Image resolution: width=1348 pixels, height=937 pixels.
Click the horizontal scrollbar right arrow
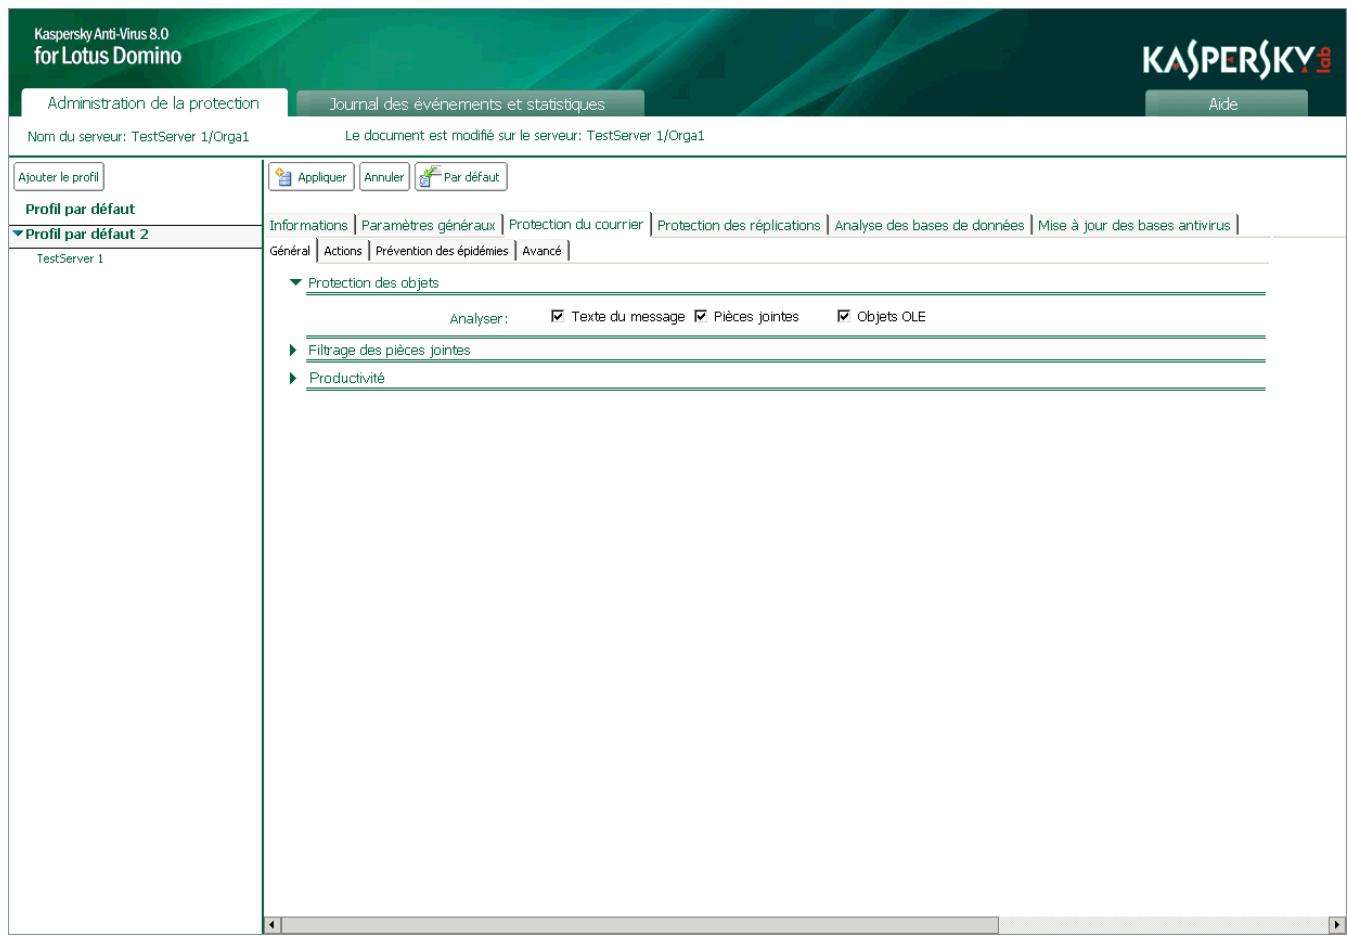tap(1337, 925)
